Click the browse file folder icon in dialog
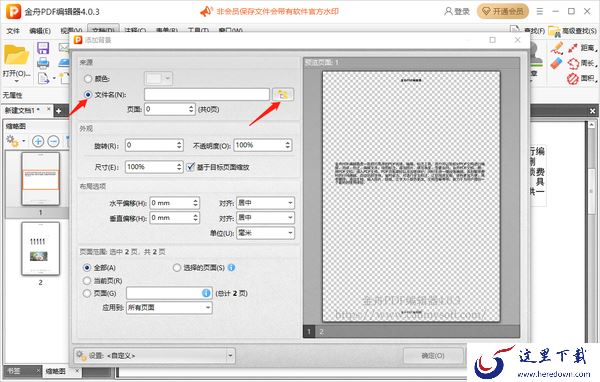This screenshot has height=382, width=600. click(283, 94)
